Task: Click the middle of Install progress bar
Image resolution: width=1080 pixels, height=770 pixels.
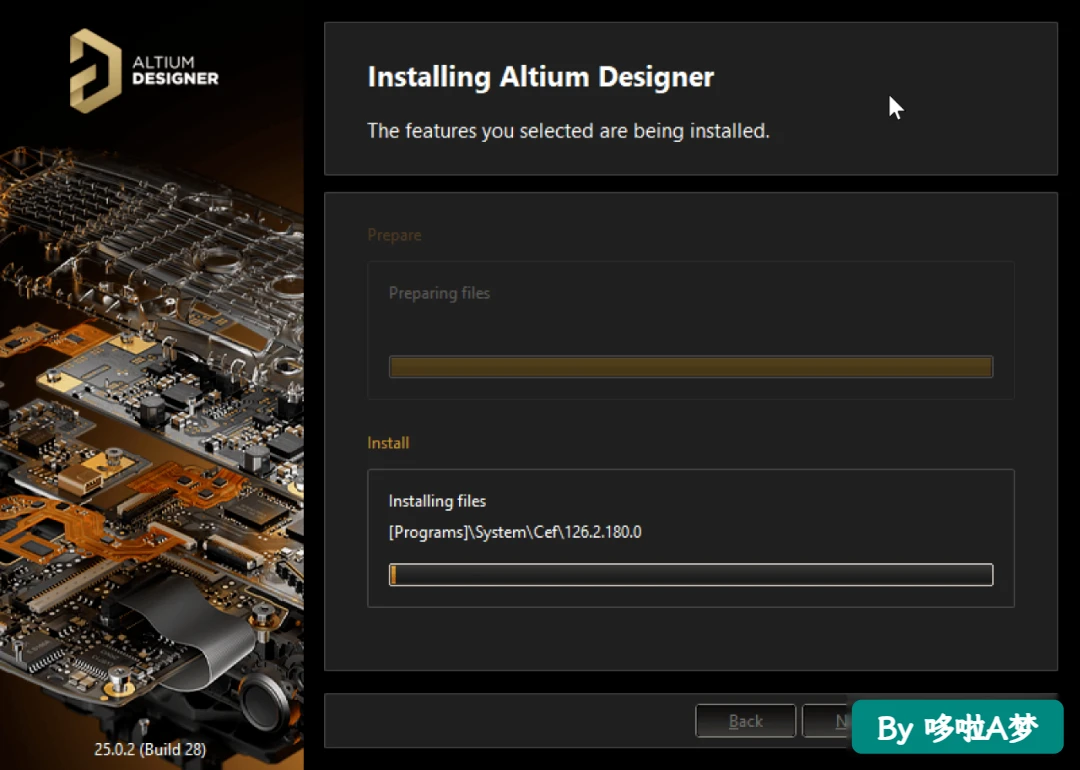Action: click(691, 574)
